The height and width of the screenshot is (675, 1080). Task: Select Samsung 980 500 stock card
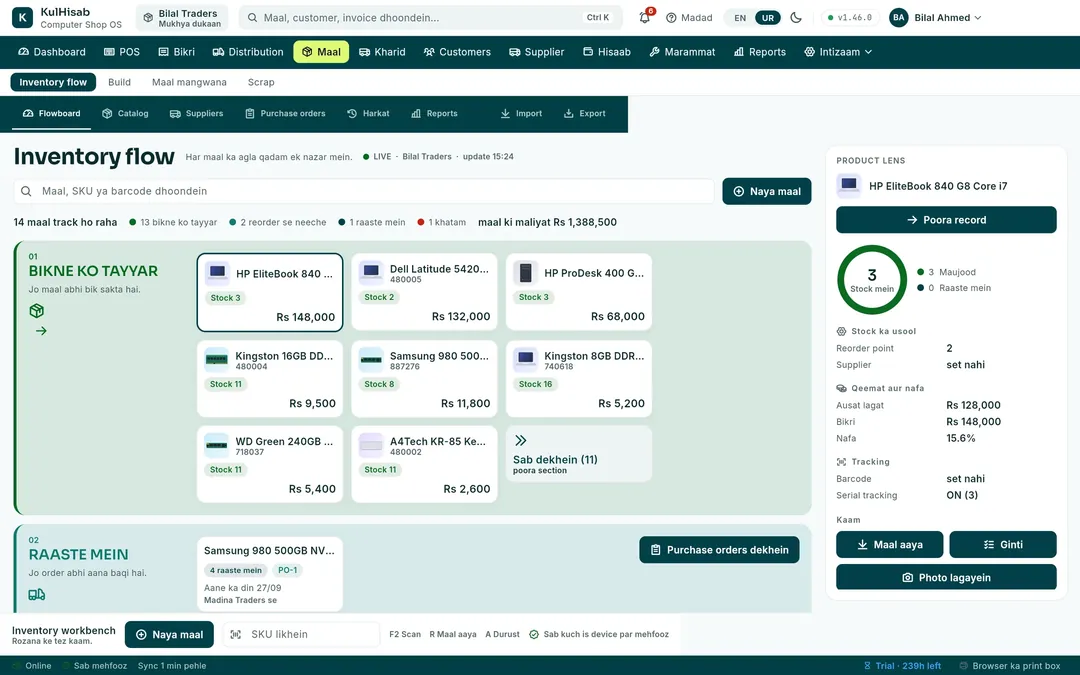[424, 379]
